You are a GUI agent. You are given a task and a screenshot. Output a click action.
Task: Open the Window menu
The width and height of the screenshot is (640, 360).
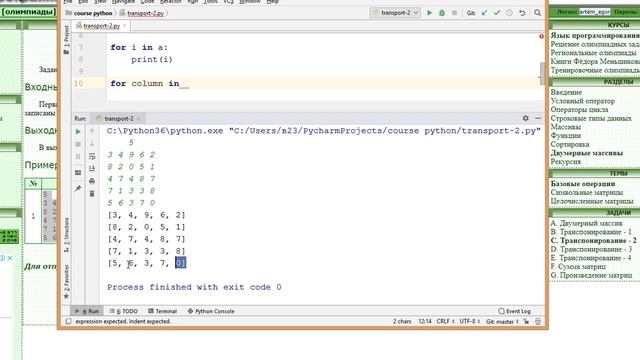coord(249,2)
